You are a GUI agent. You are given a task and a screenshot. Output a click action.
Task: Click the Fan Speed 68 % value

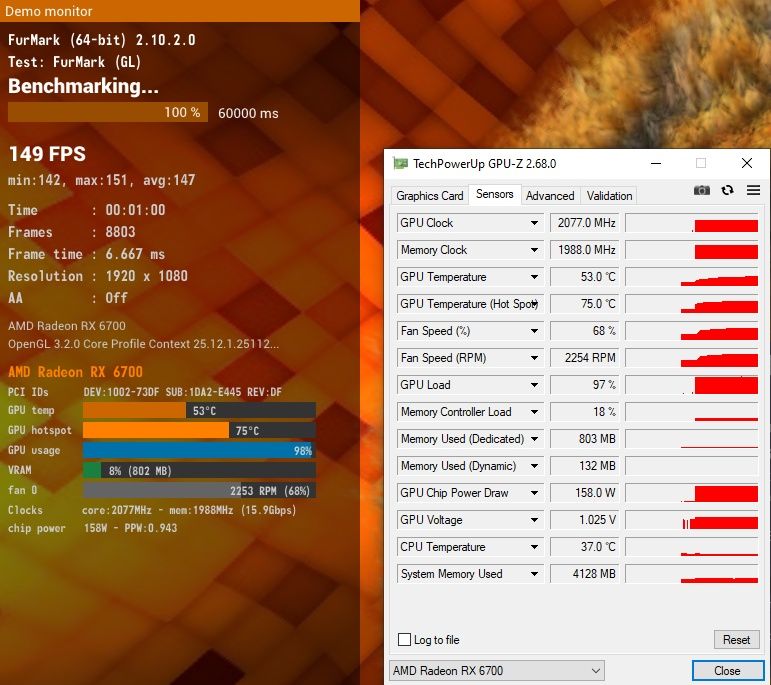pyautogui.click(x=584, y=331)
